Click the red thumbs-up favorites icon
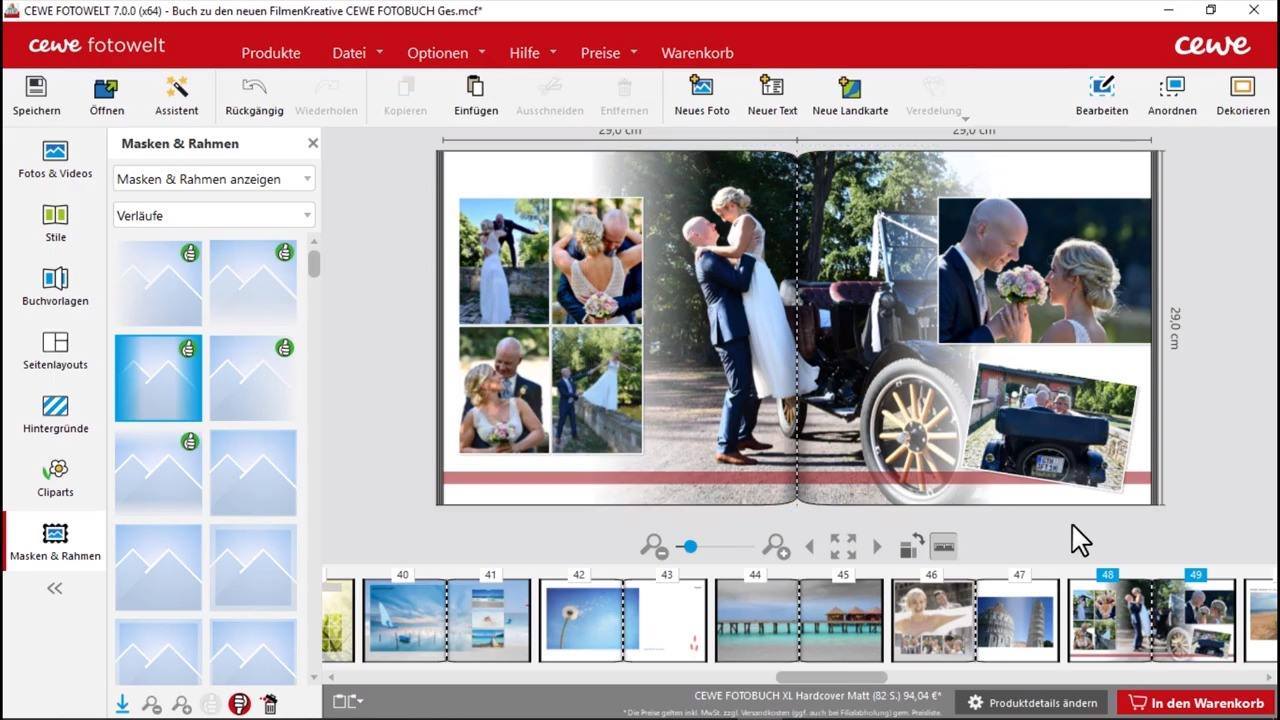This screenshot has height=720, width=1280. click(239, 704)
